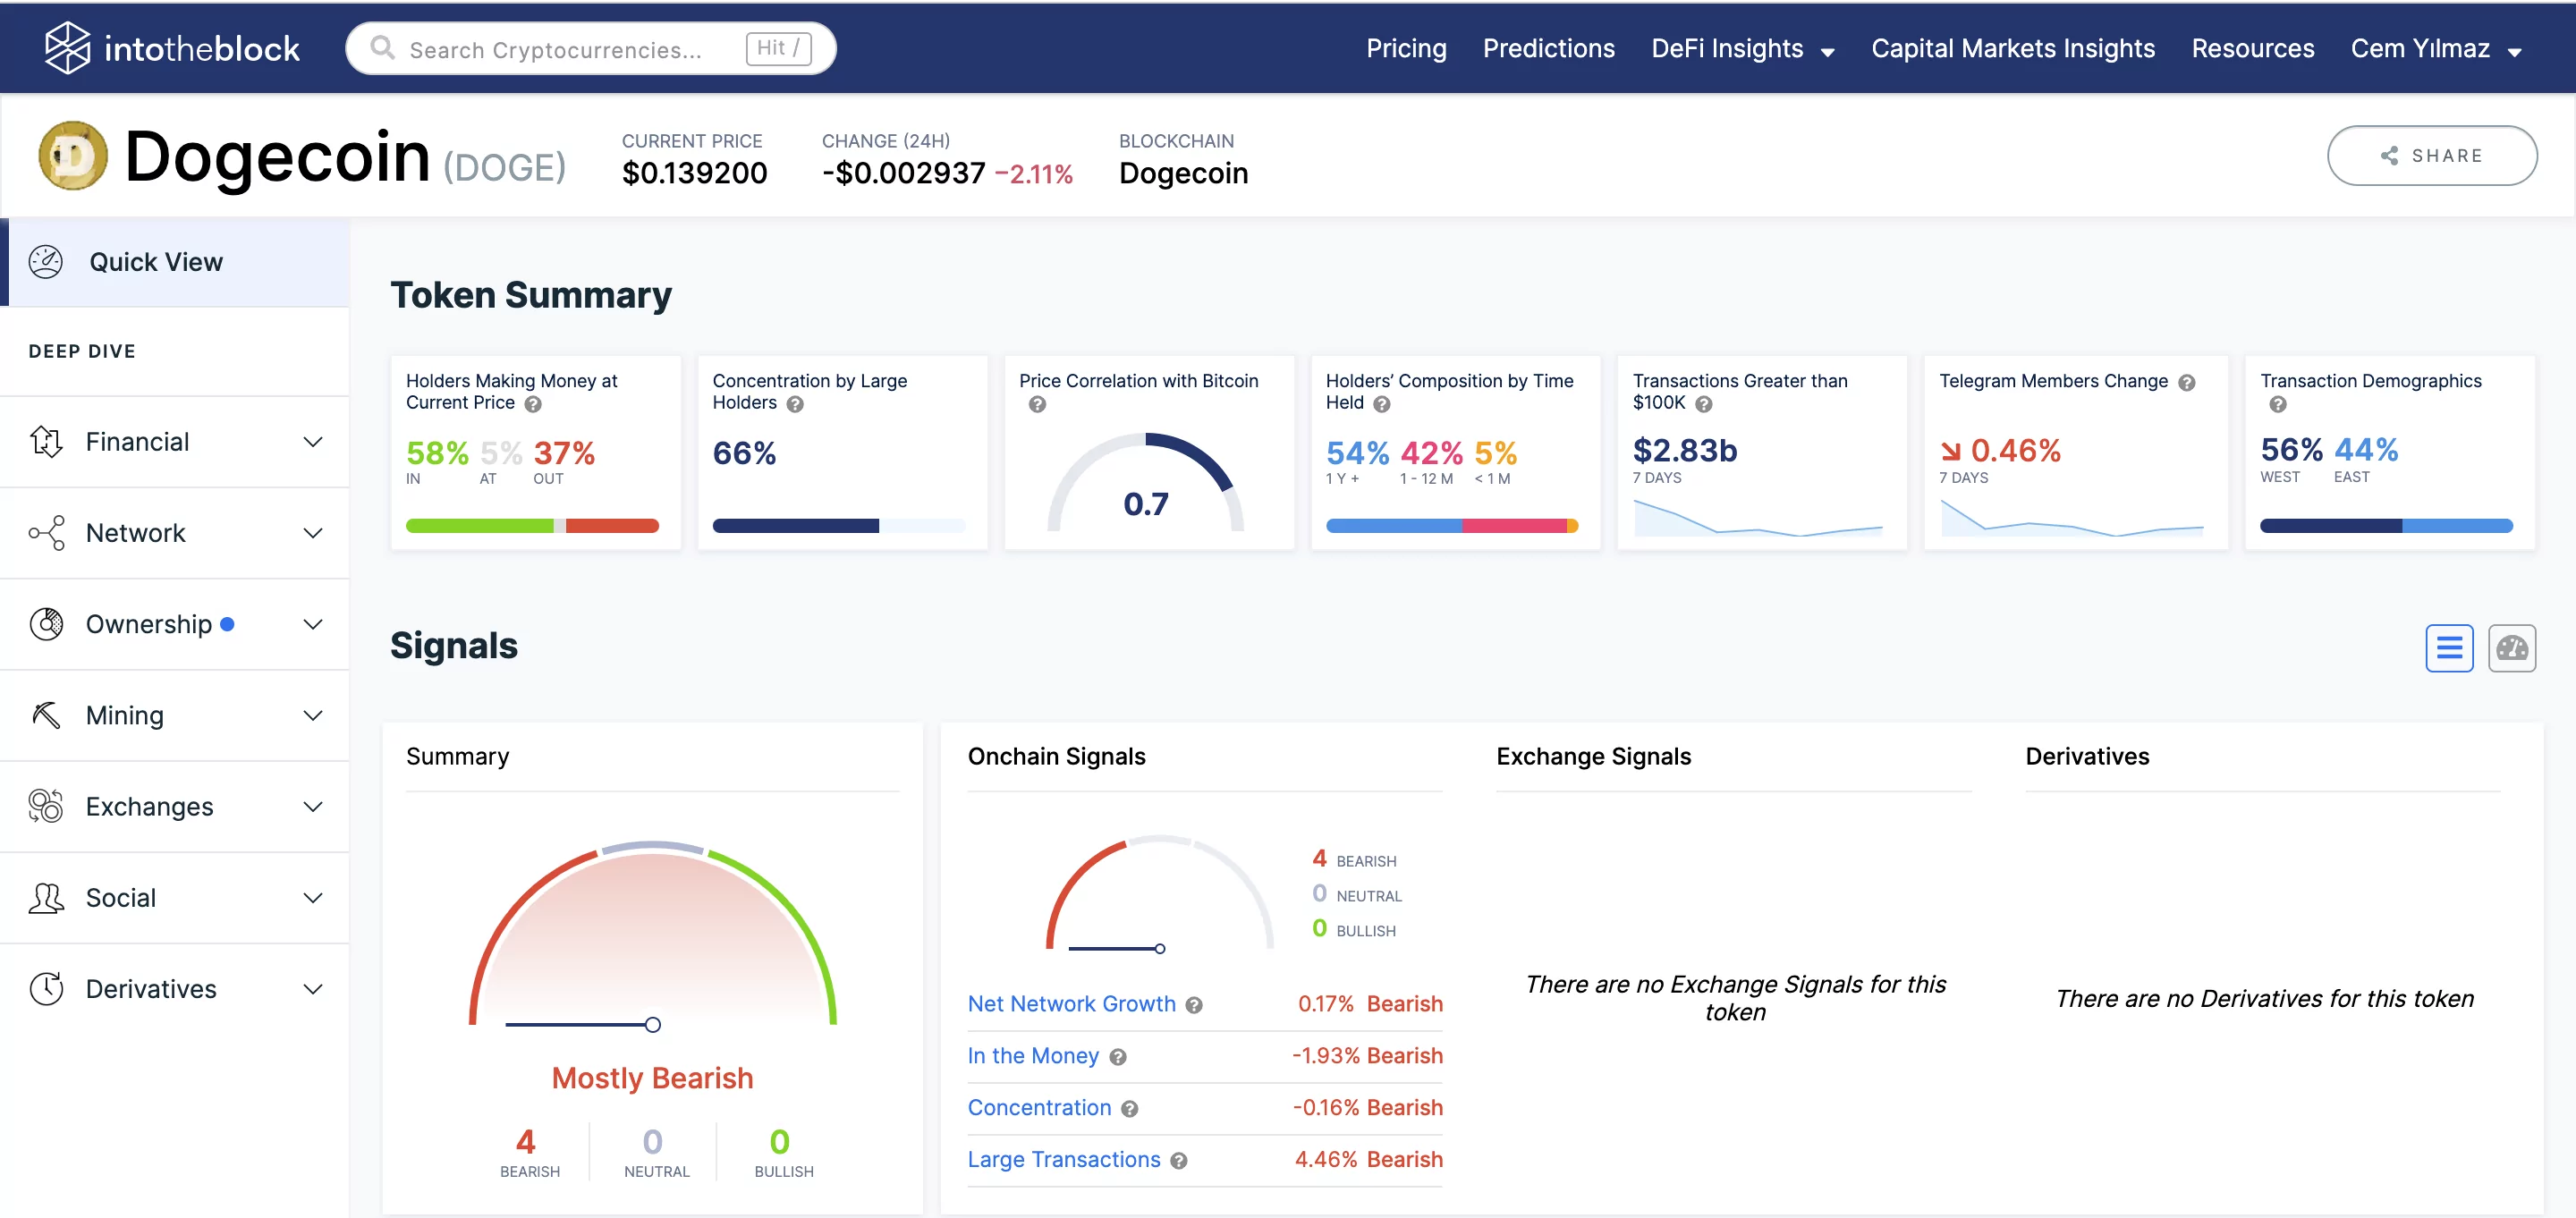2576x1218 pixels.
Task: Open the In the Money link
Action: point(1033,1055)
